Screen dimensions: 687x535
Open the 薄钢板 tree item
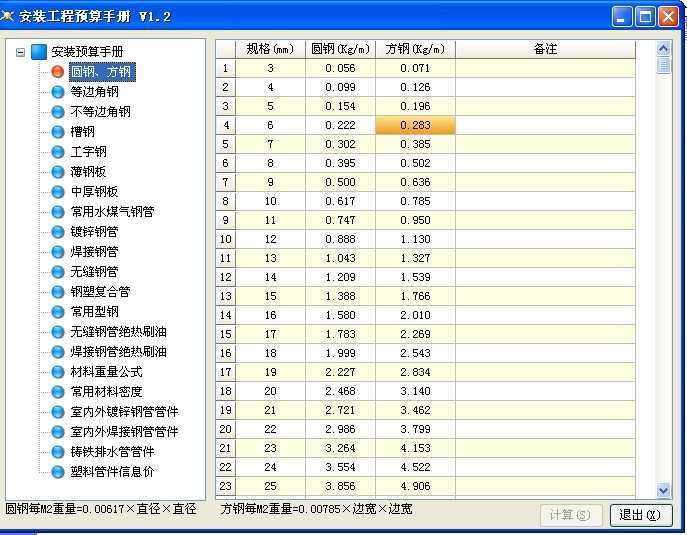(x=89, y=172)
